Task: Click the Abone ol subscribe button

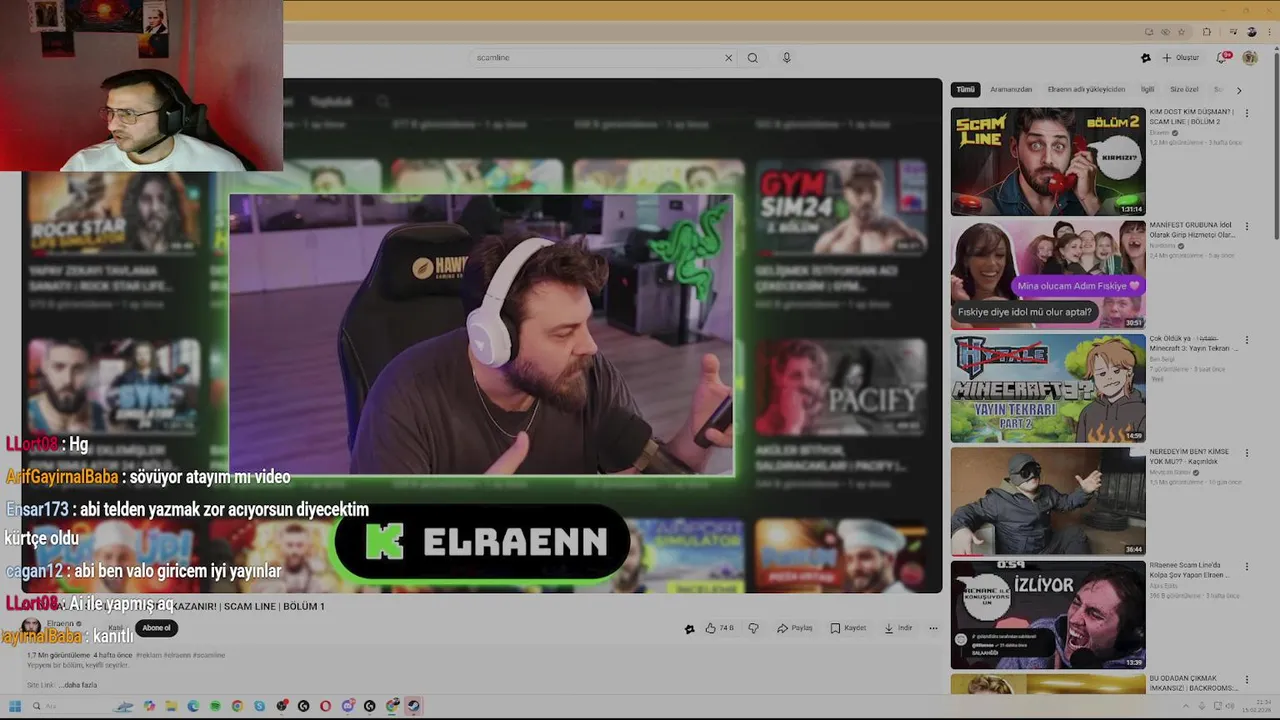Action: point(156,628)
